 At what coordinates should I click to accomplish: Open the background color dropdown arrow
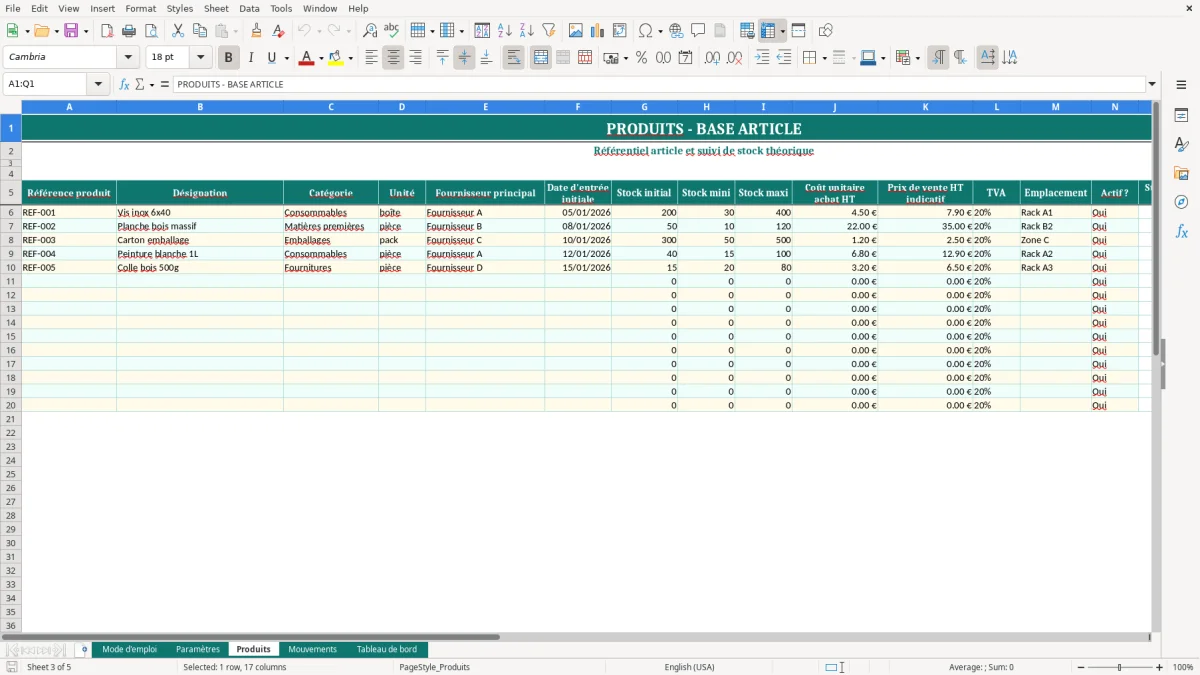[x=350, y=58]
